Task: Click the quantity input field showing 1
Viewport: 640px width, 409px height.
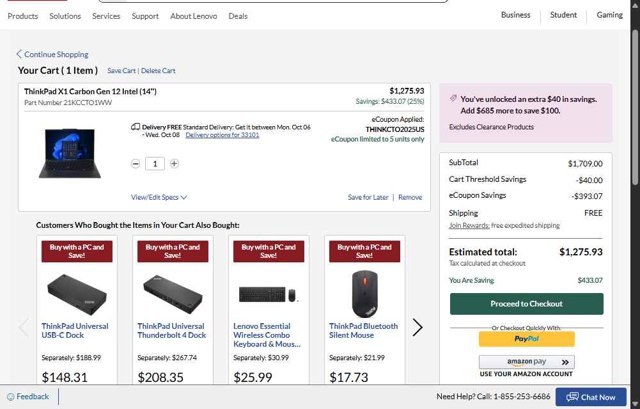Action: [155, 164]
